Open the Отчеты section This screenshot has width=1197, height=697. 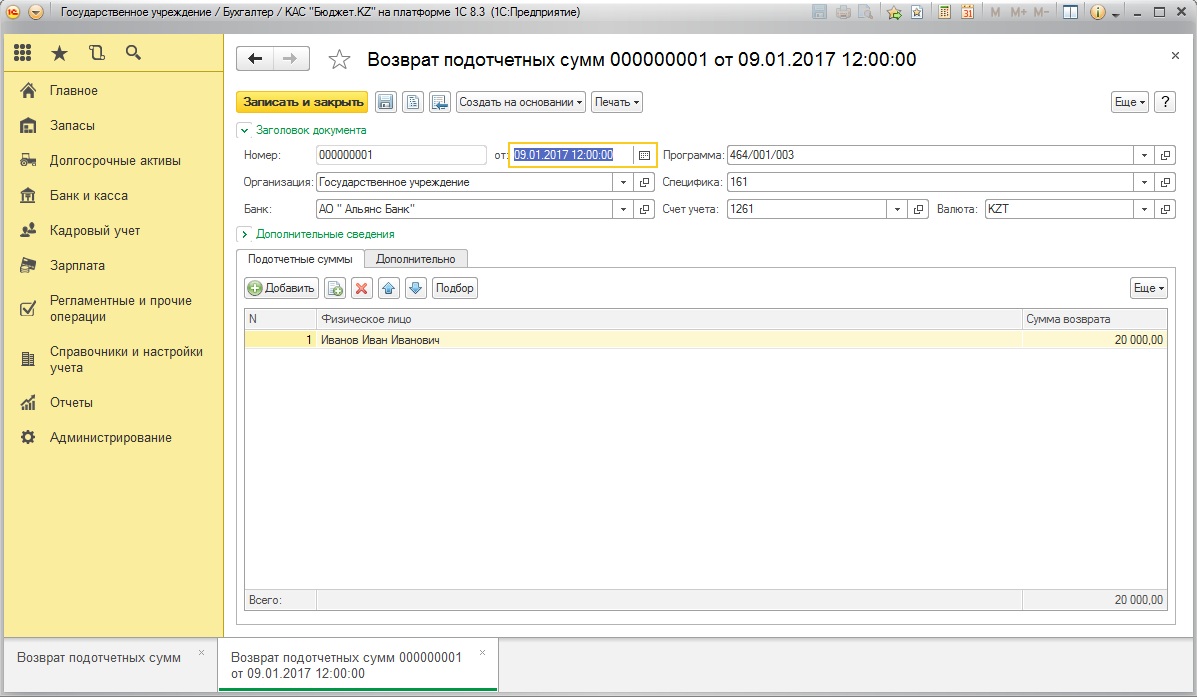[115, 403]
